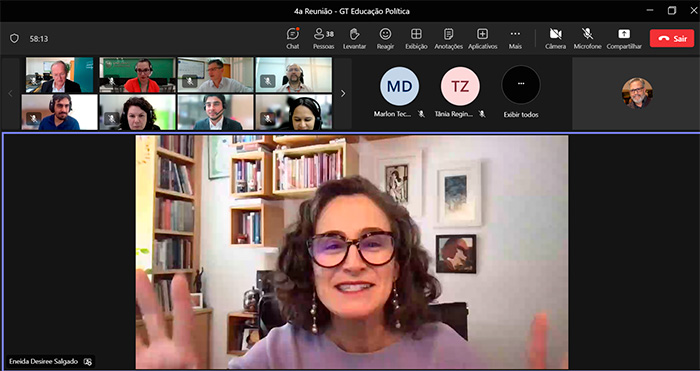Expand the Mais options menu
700x371 pixels.
pos(515,38)
